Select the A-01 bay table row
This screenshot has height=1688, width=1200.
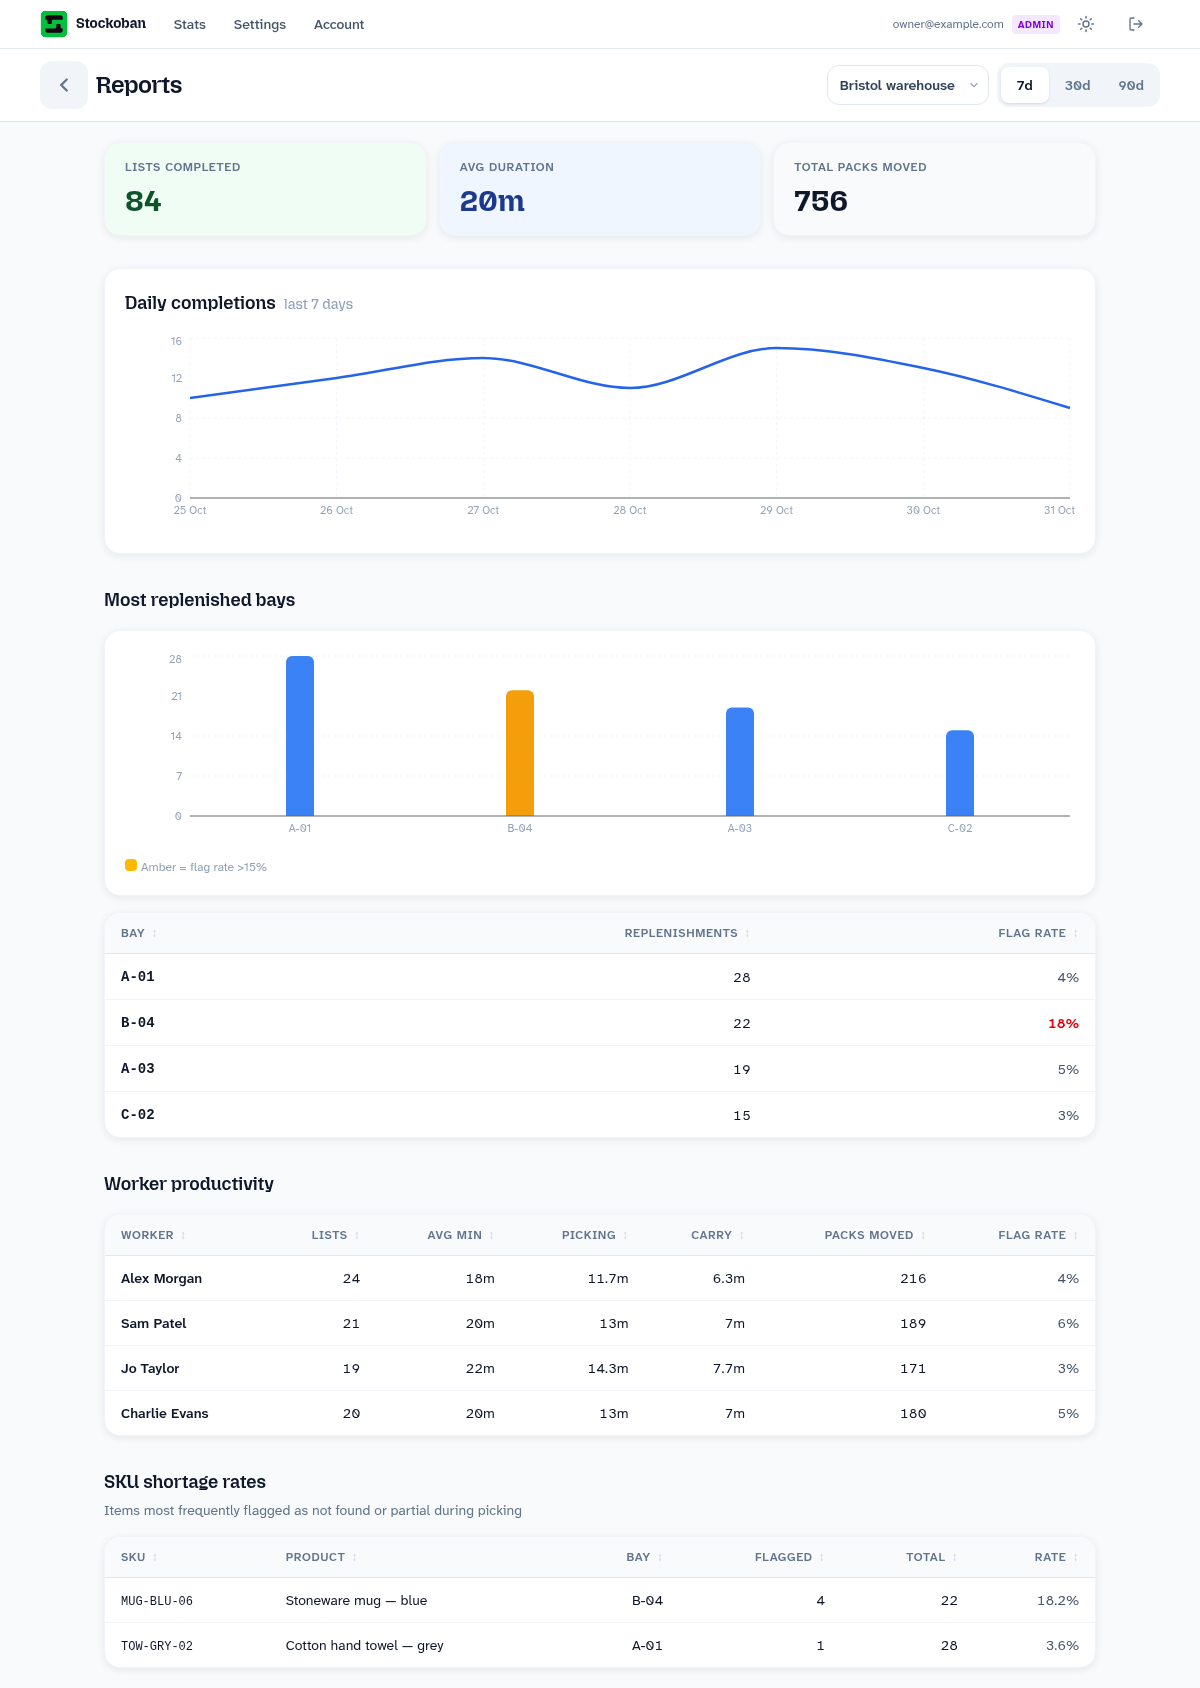pyautogui.click(x=600, y=977)
